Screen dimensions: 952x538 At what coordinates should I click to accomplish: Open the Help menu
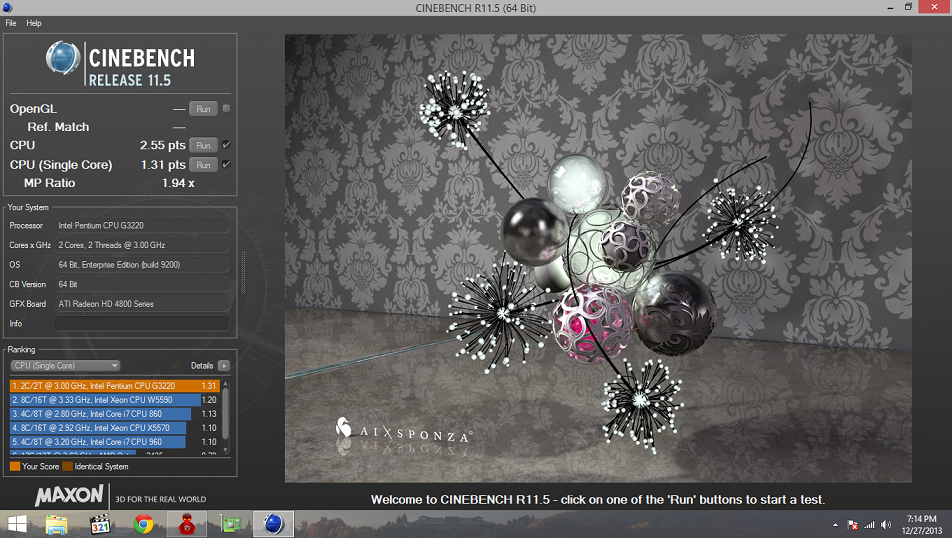click(x=34, y=23)
